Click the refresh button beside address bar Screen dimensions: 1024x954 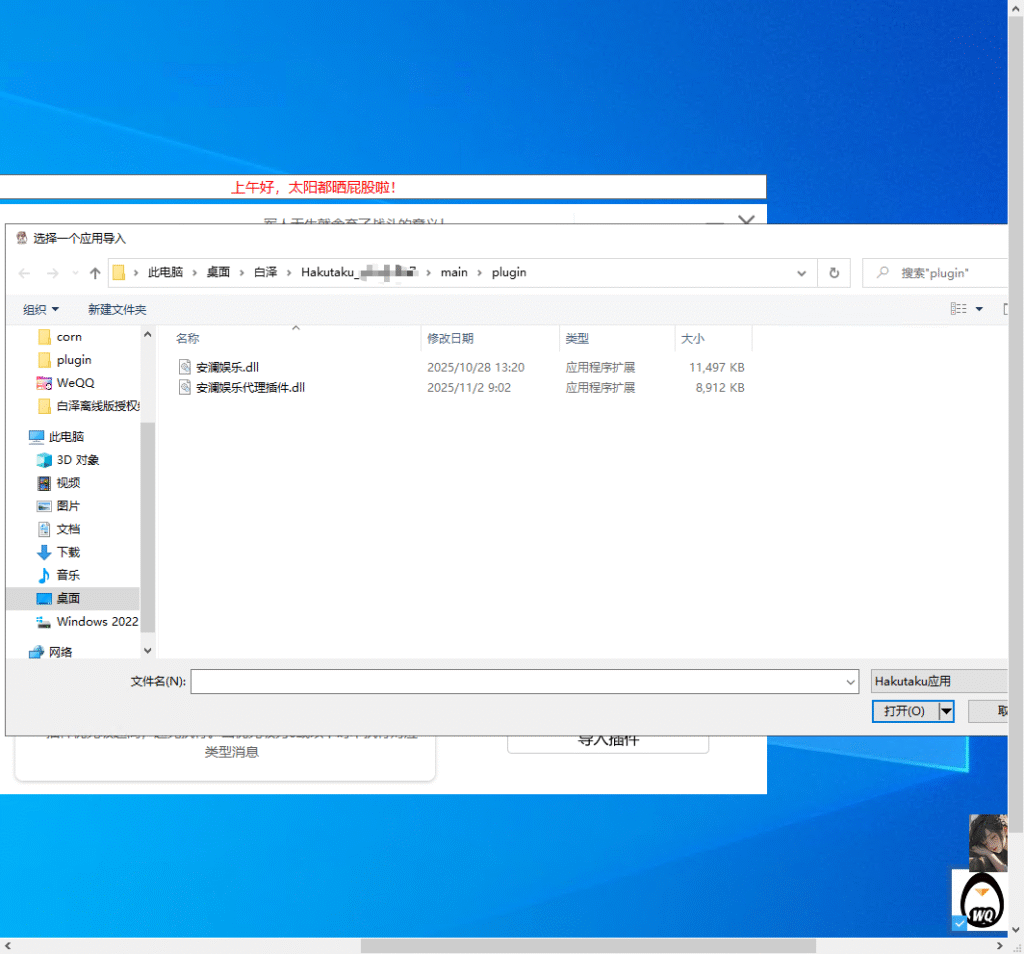click(x=833, y=273)
